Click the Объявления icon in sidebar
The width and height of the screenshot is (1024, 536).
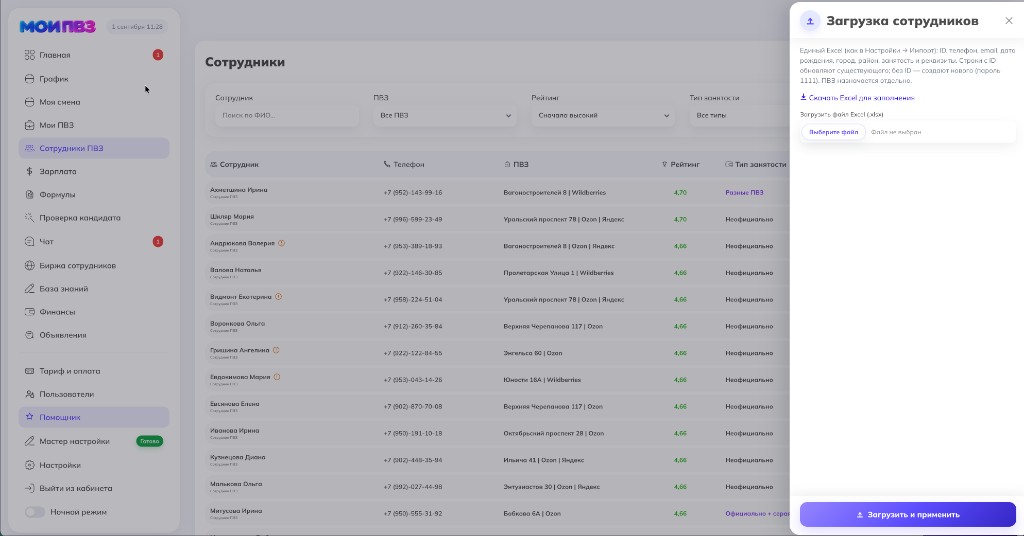(29, 335)
